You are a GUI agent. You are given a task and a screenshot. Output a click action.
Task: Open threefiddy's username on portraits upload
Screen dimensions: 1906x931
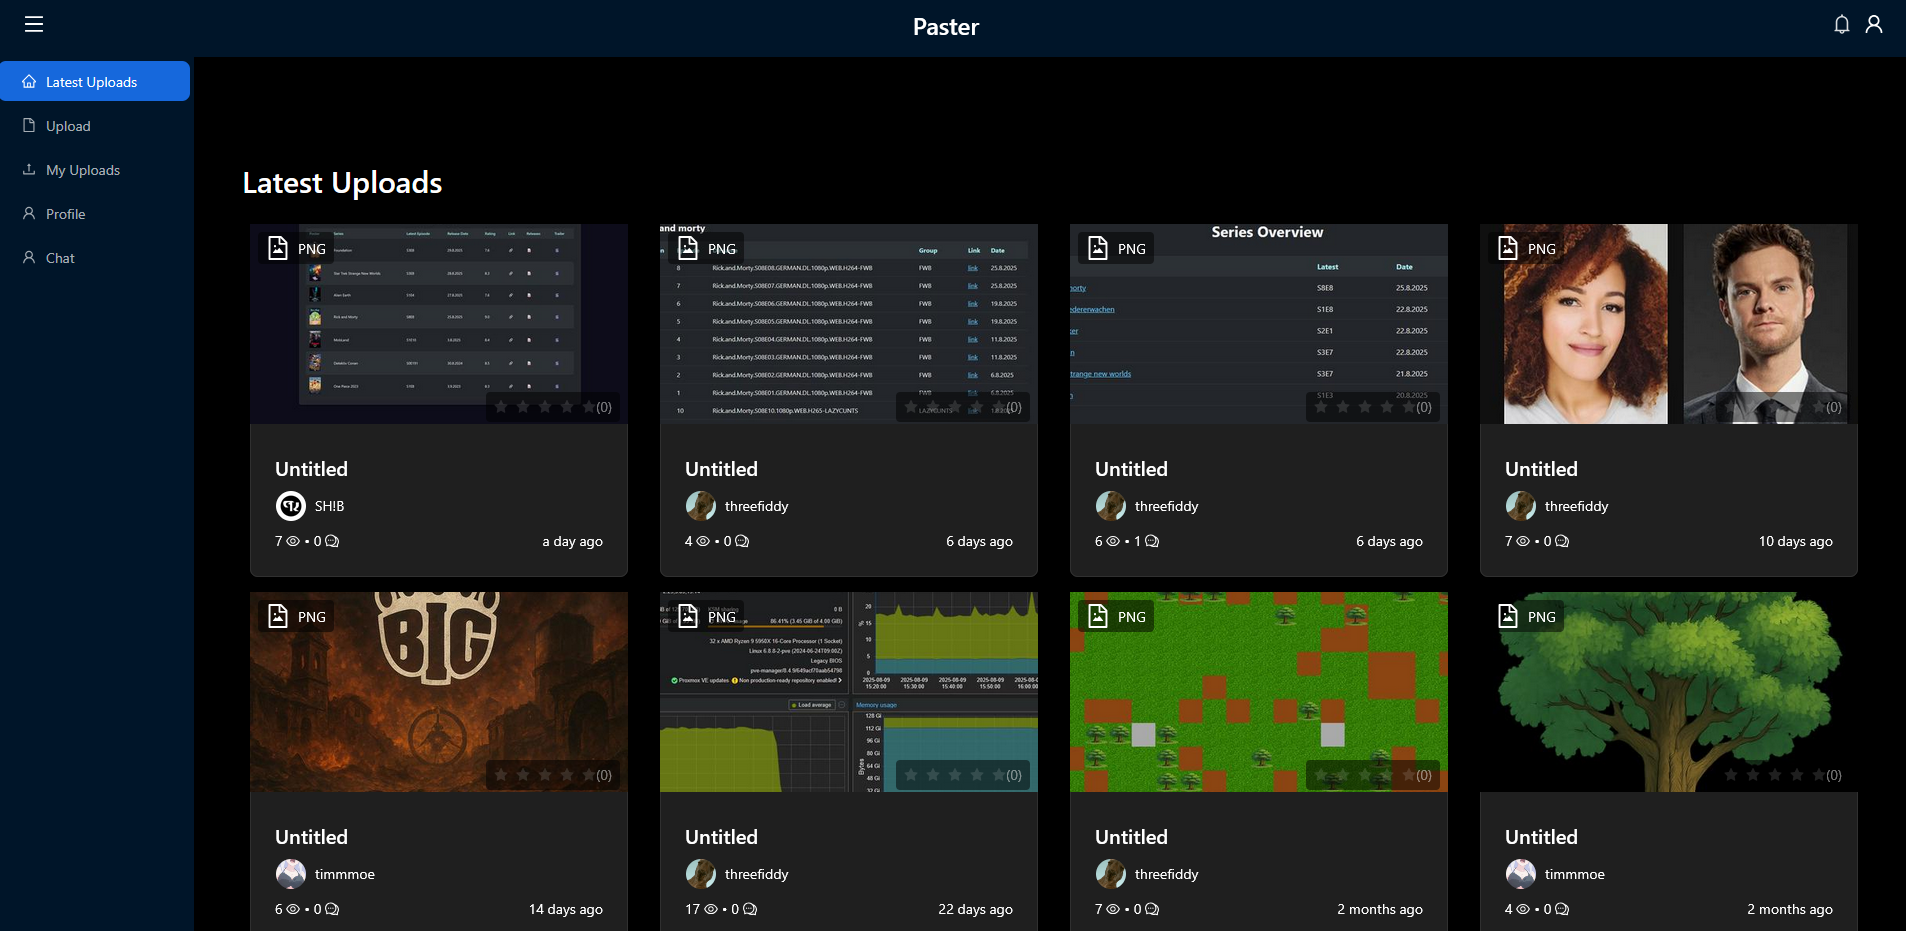[1576, 506]
